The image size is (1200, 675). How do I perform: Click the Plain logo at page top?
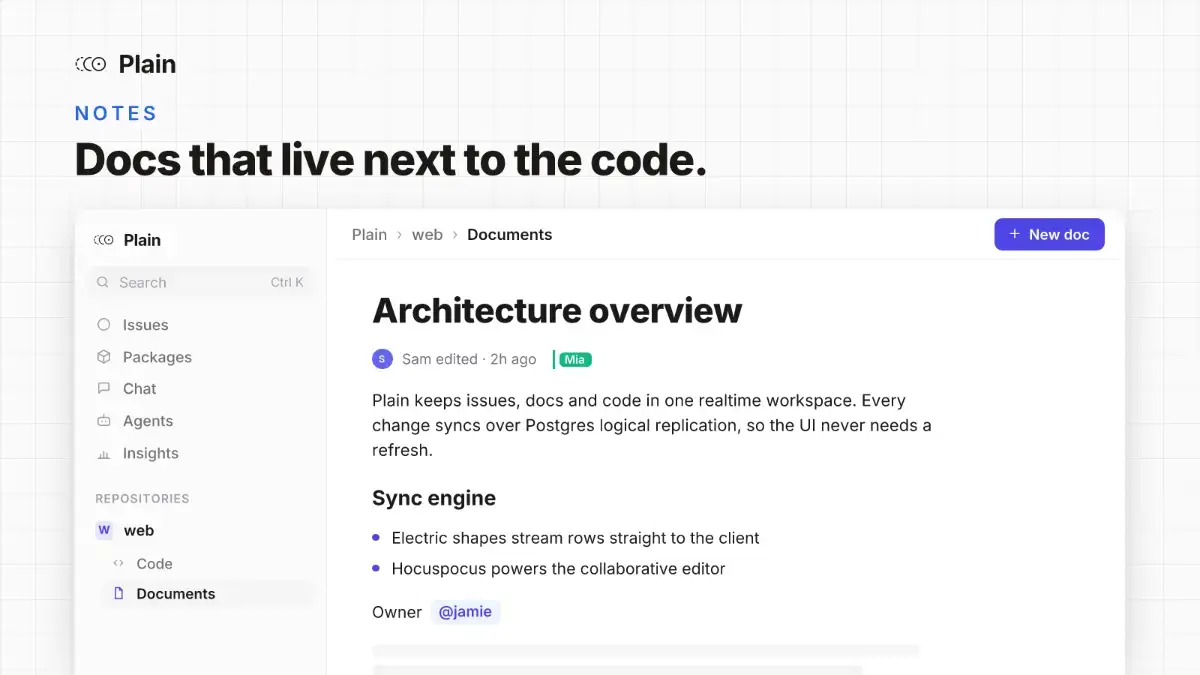(x=126, y=64)
